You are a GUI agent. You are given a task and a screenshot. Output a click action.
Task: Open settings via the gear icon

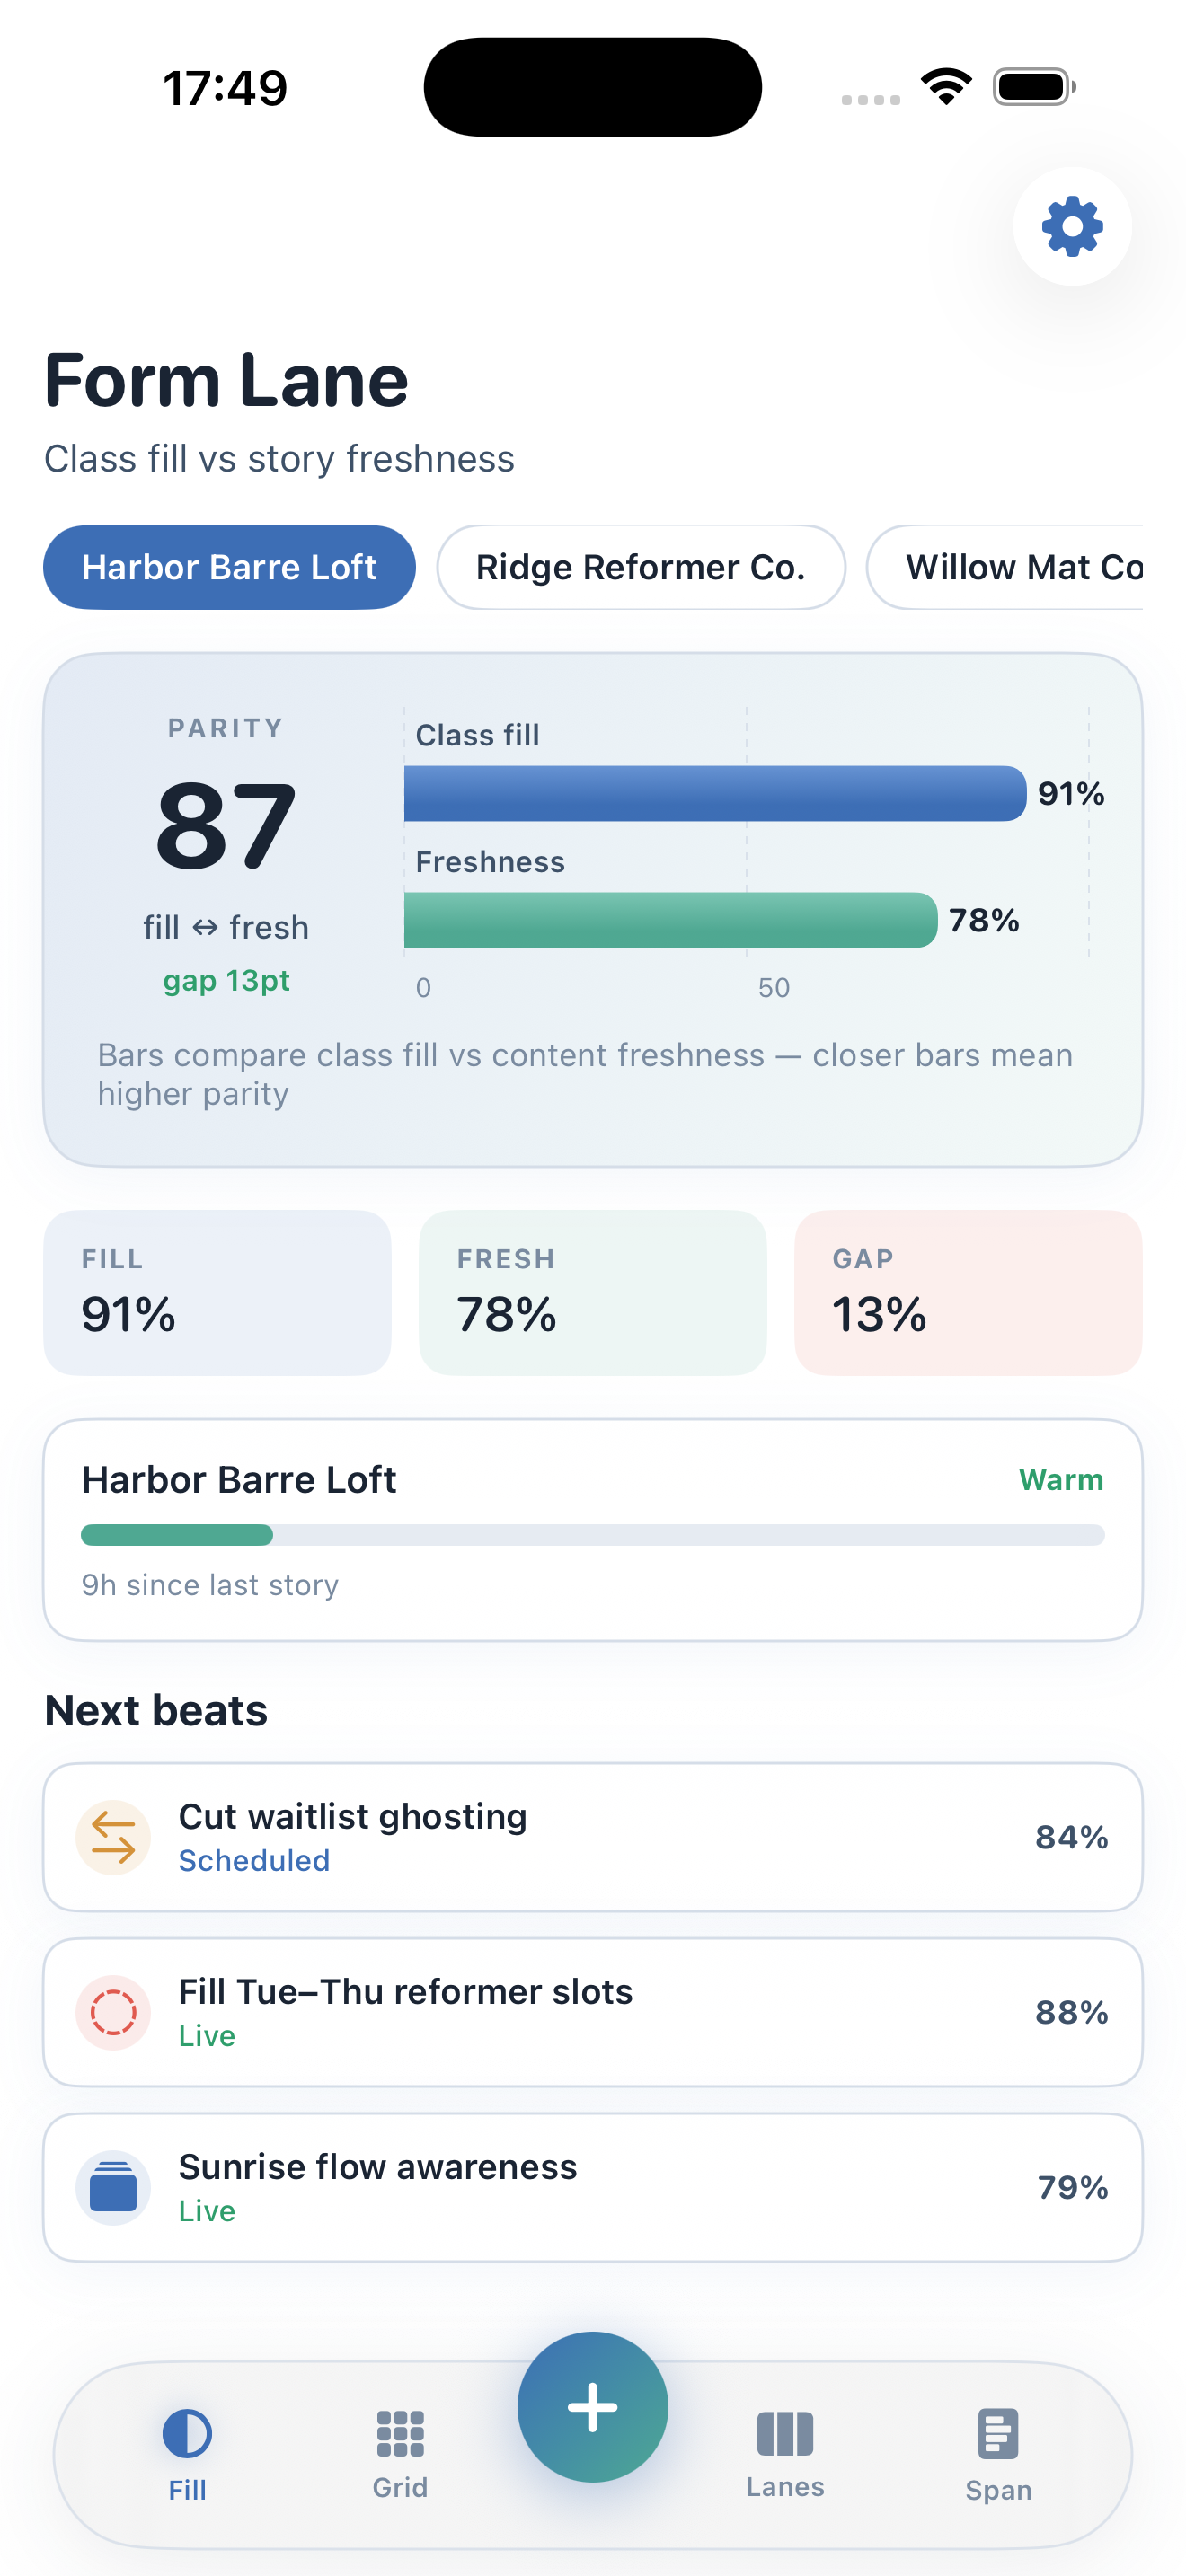[1072, 226]
